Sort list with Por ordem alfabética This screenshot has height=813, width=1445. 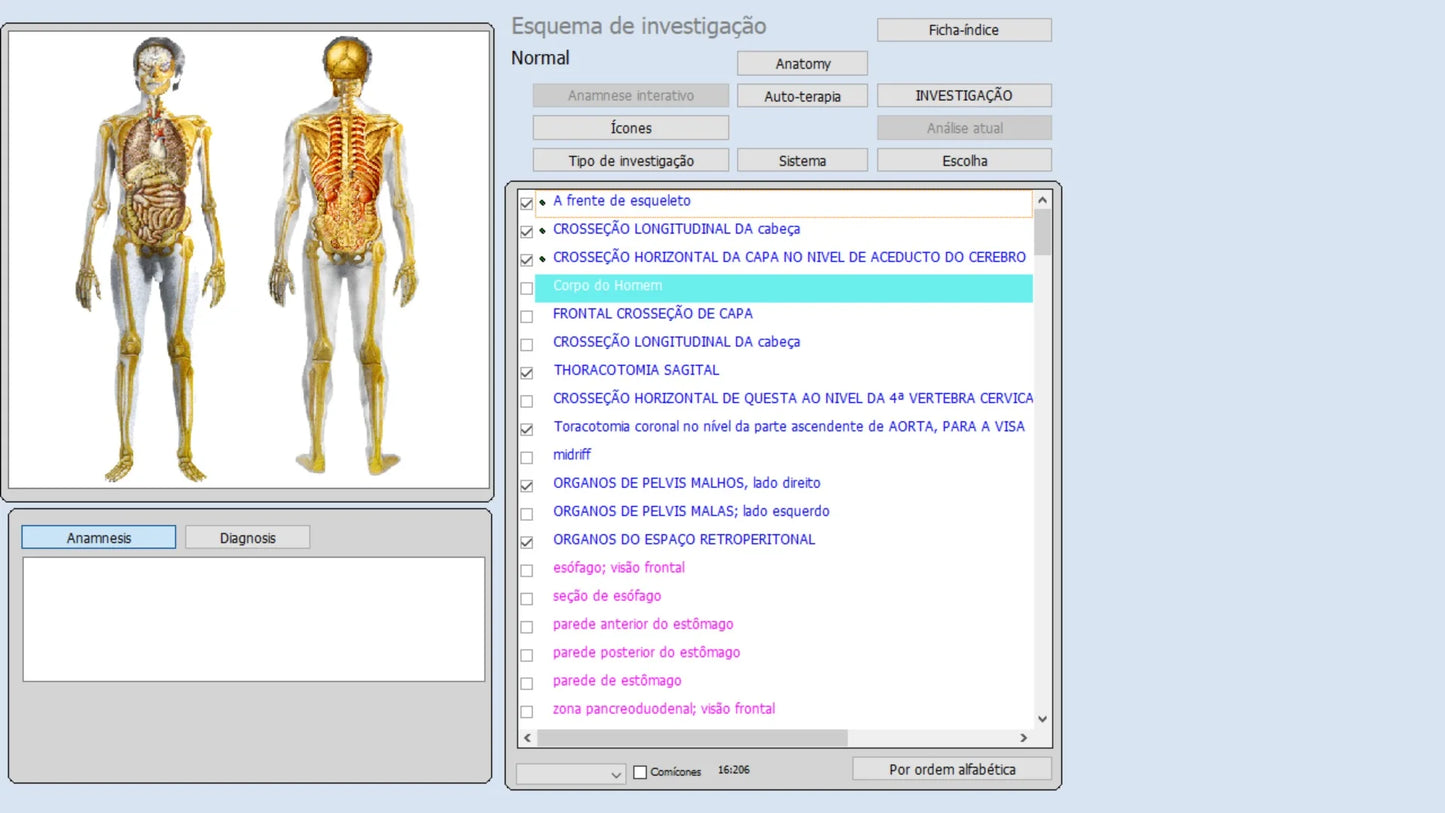(x=951, y=770)
